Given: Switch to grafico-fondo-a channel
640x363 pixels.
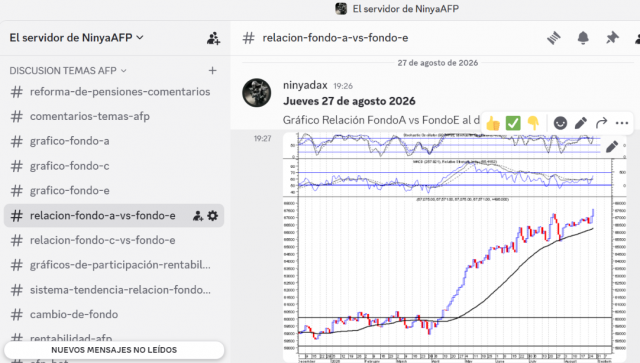Looking at the screenshot, I should [x=114, y=141].
